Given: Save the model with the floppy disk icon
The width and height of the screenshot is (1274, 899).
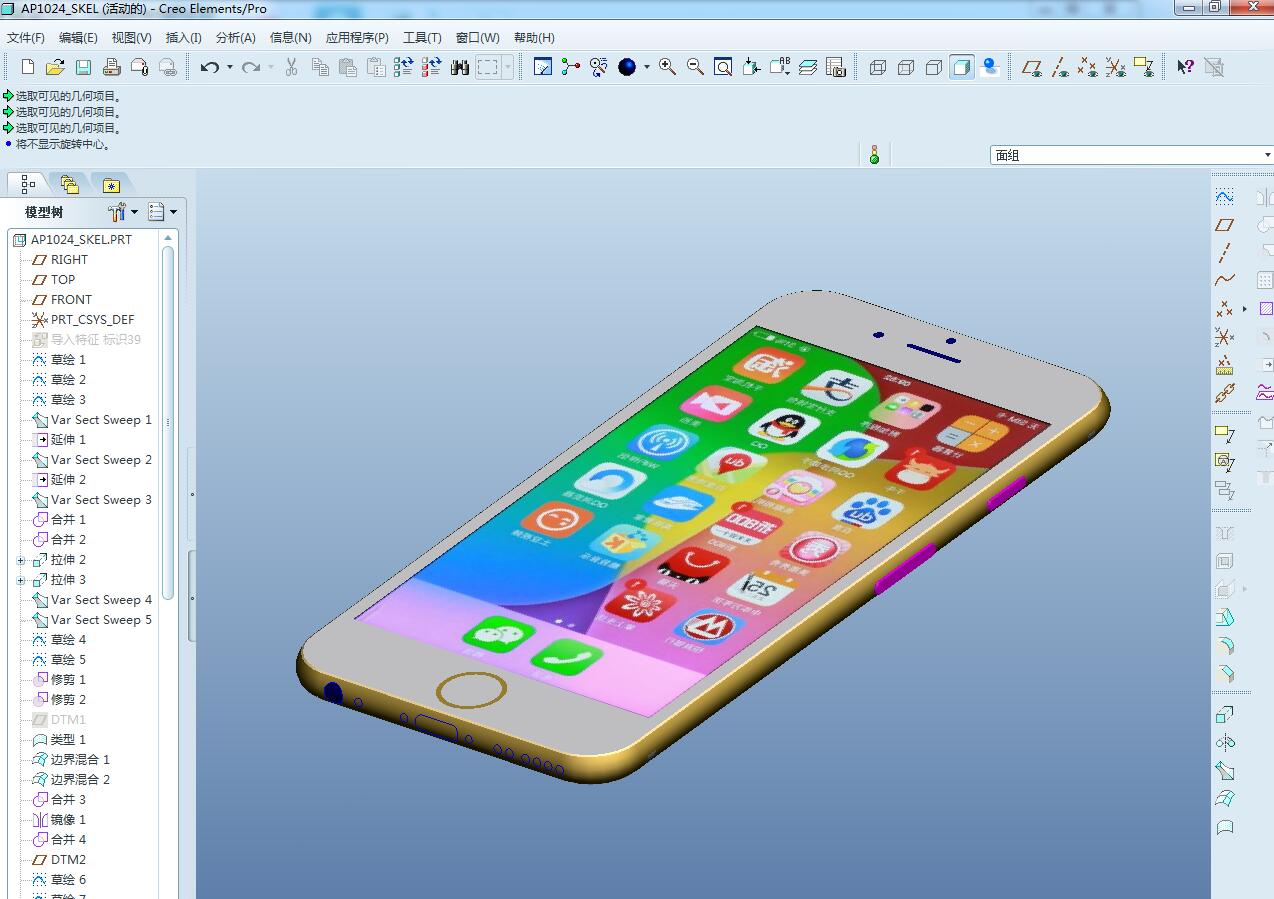Looking at the screenshot, I should 83,67.
